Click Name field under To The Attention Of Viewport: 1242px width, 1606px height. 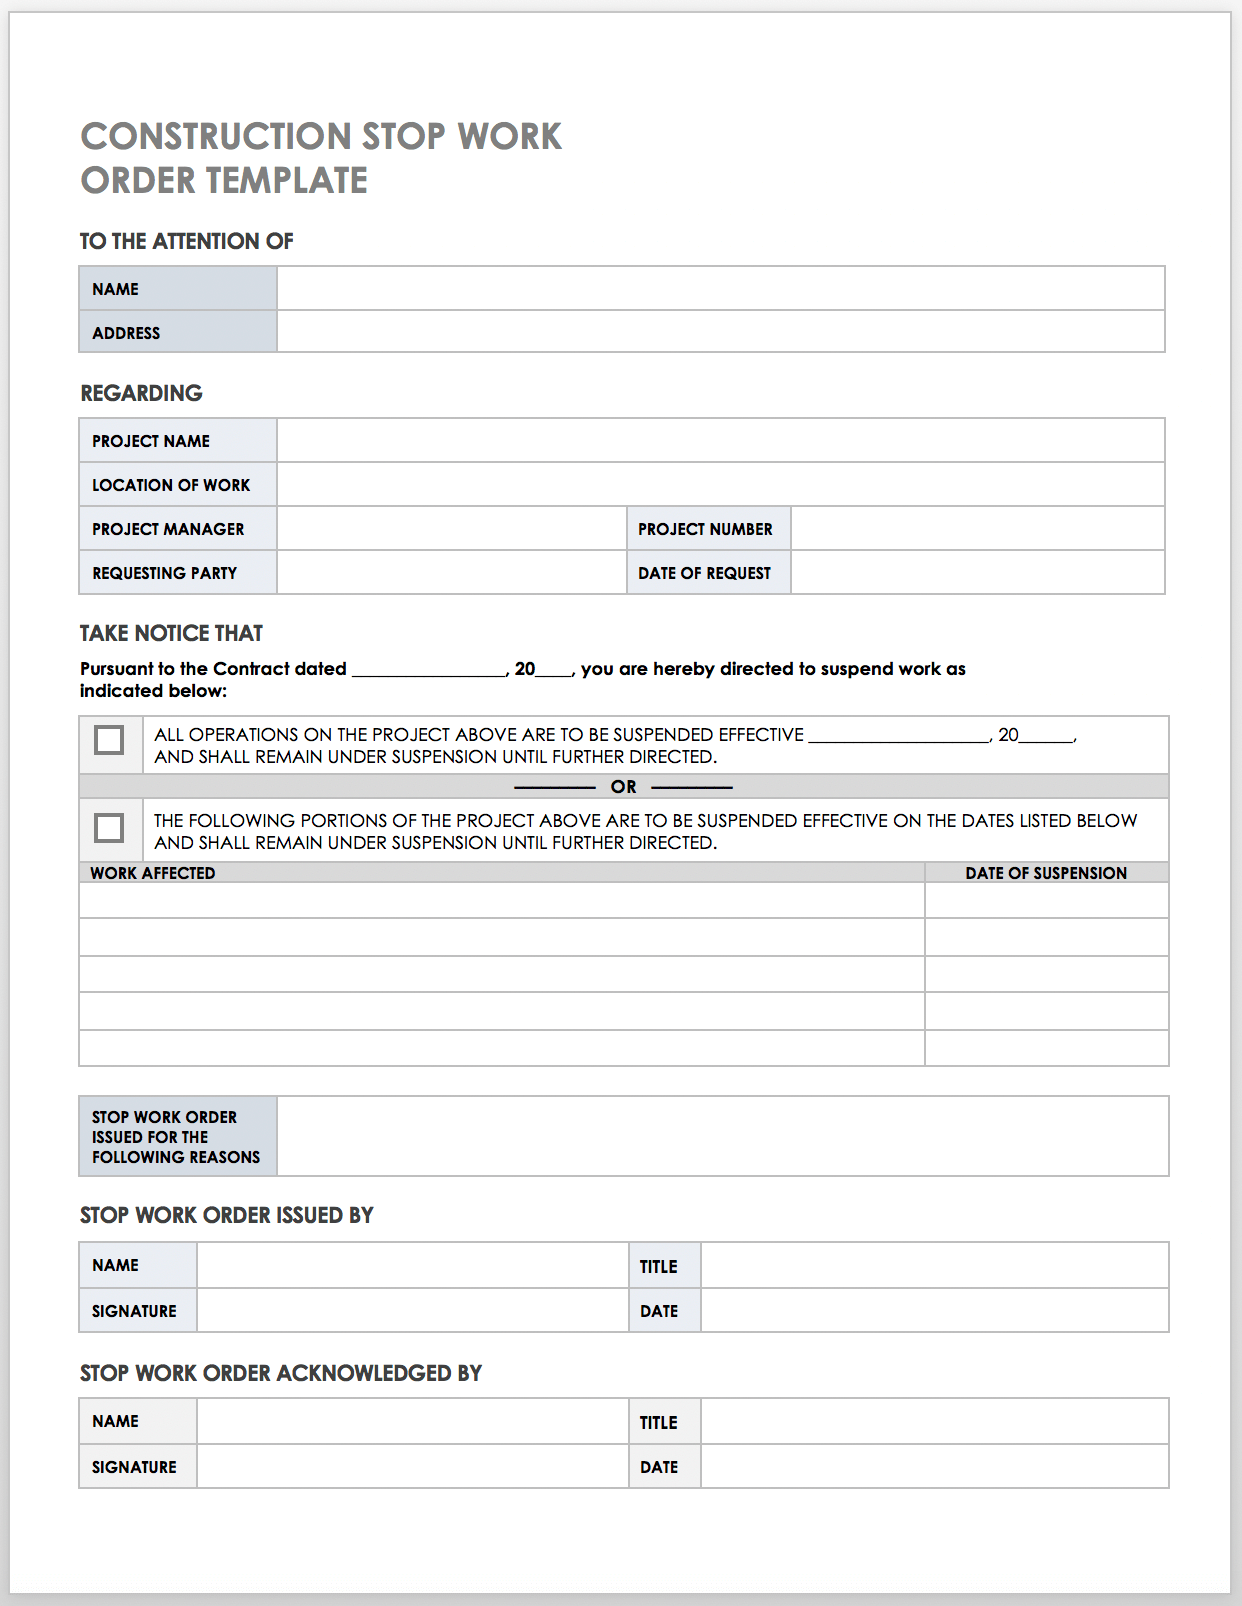[x=720, y=288]
